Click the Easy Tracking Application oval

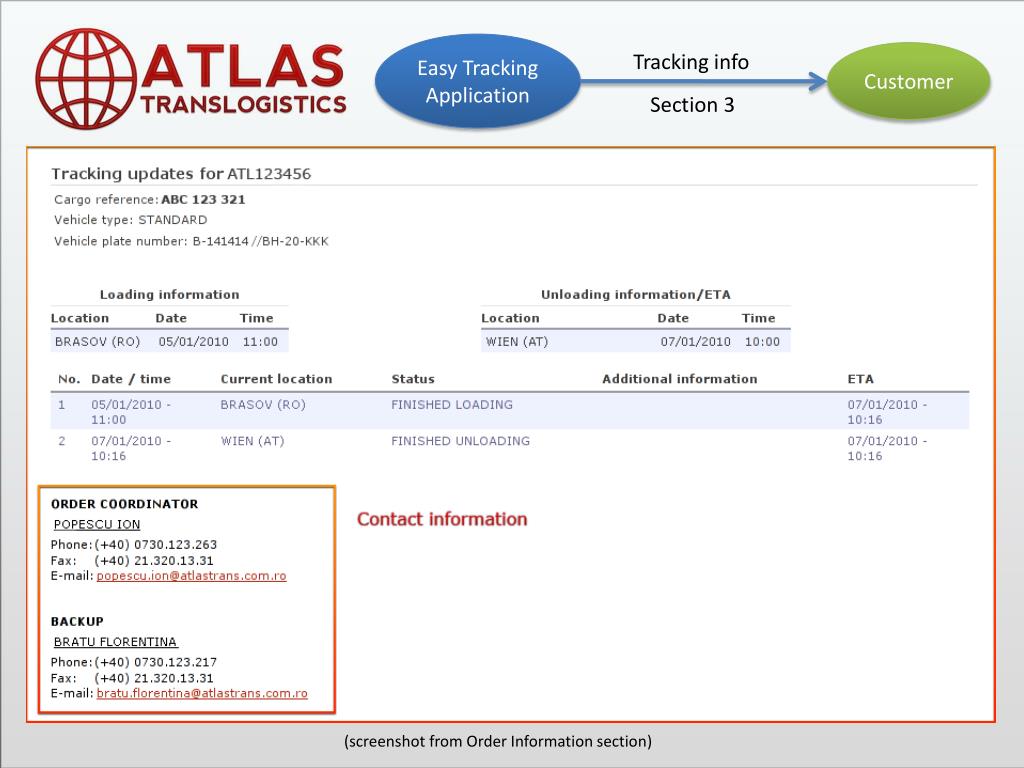477,82
